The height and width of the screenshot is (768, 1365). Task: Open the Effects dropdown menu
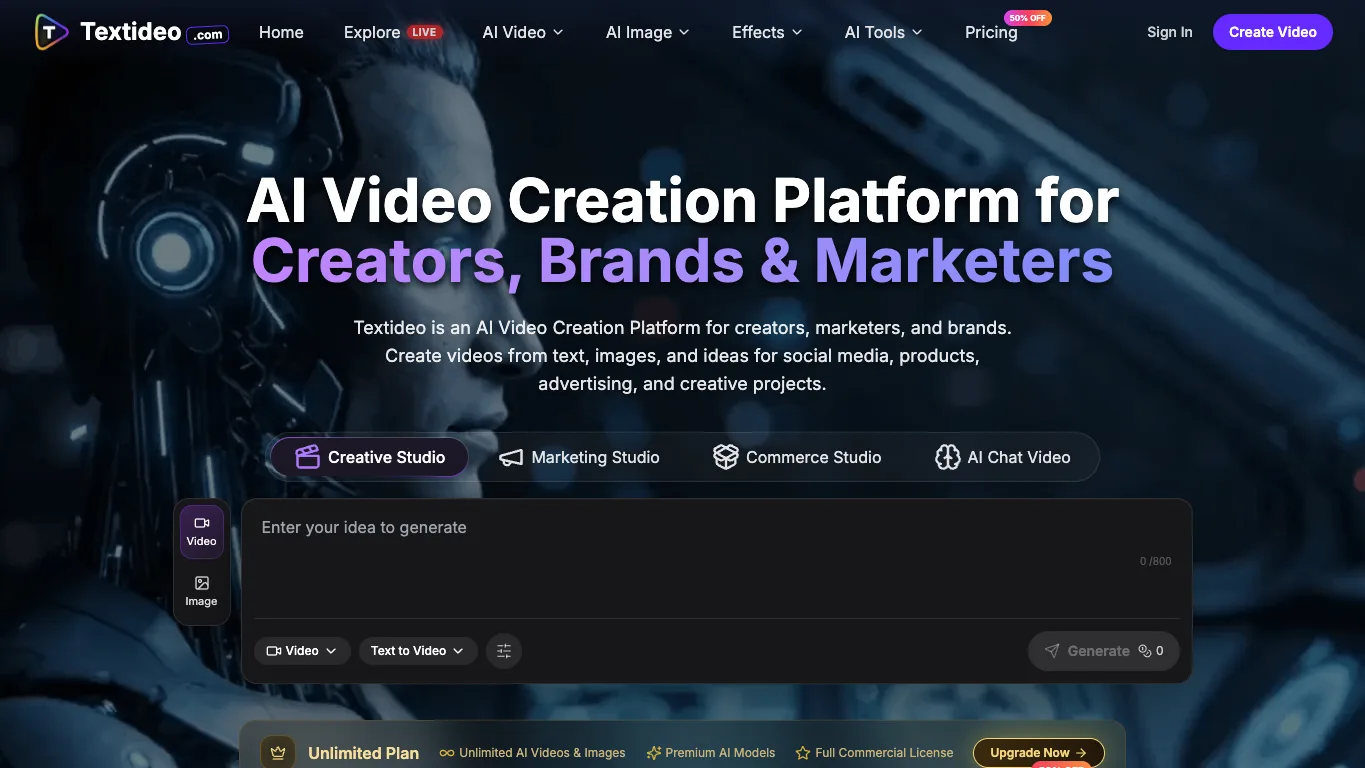[x=767, y=32]
